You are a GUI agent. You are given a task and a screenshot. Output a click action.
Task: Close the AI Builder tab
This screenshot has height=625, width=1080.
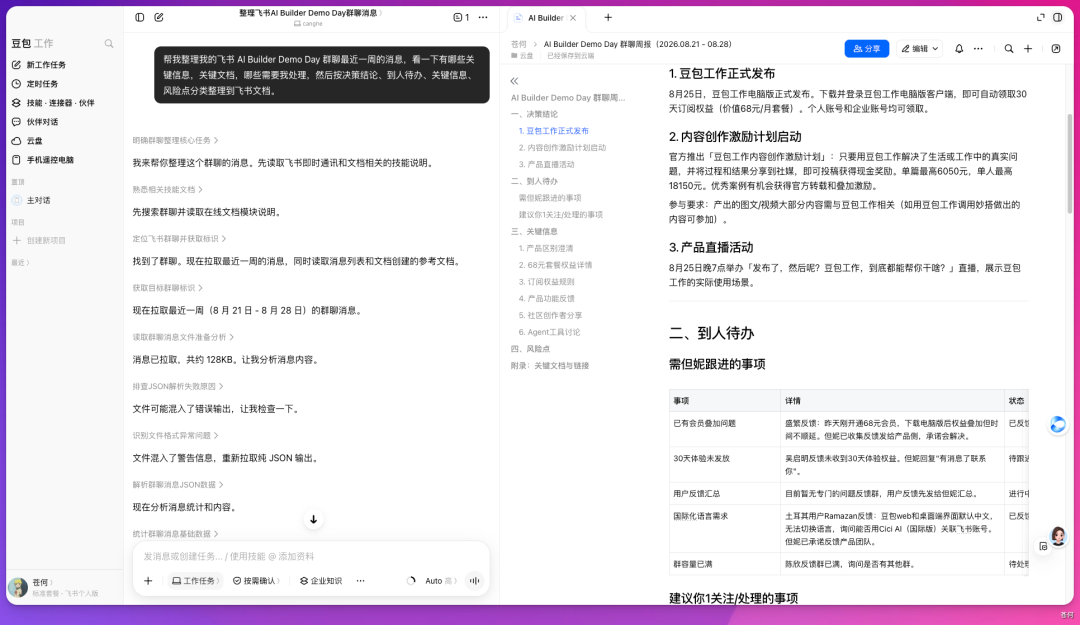pyautogui.click(x=573, y=18)
